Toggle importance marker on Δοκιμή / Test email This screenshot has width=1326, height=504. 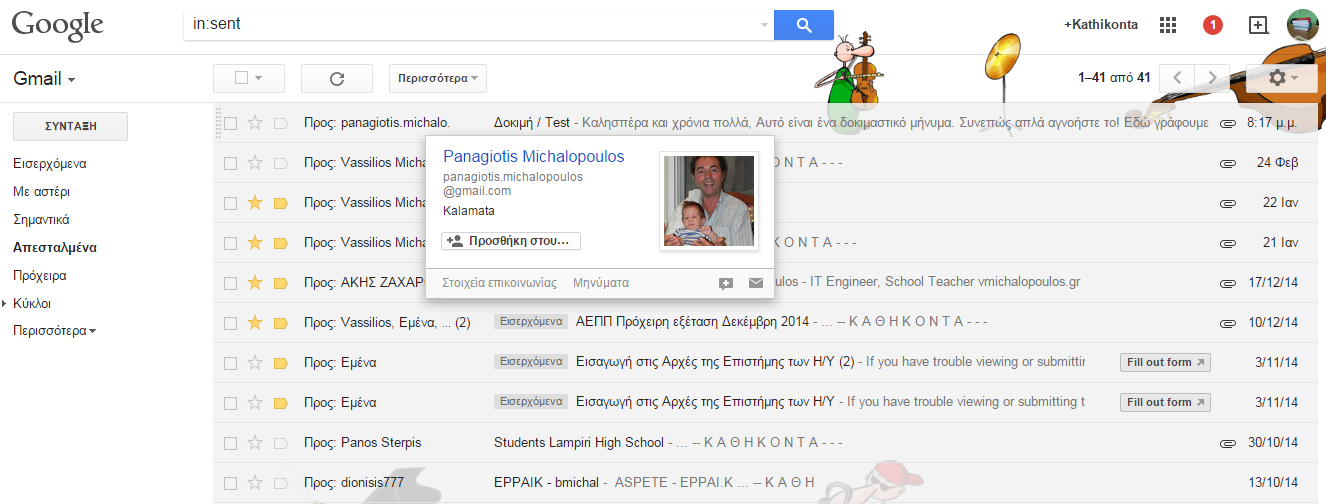click(x=280, y=123)
